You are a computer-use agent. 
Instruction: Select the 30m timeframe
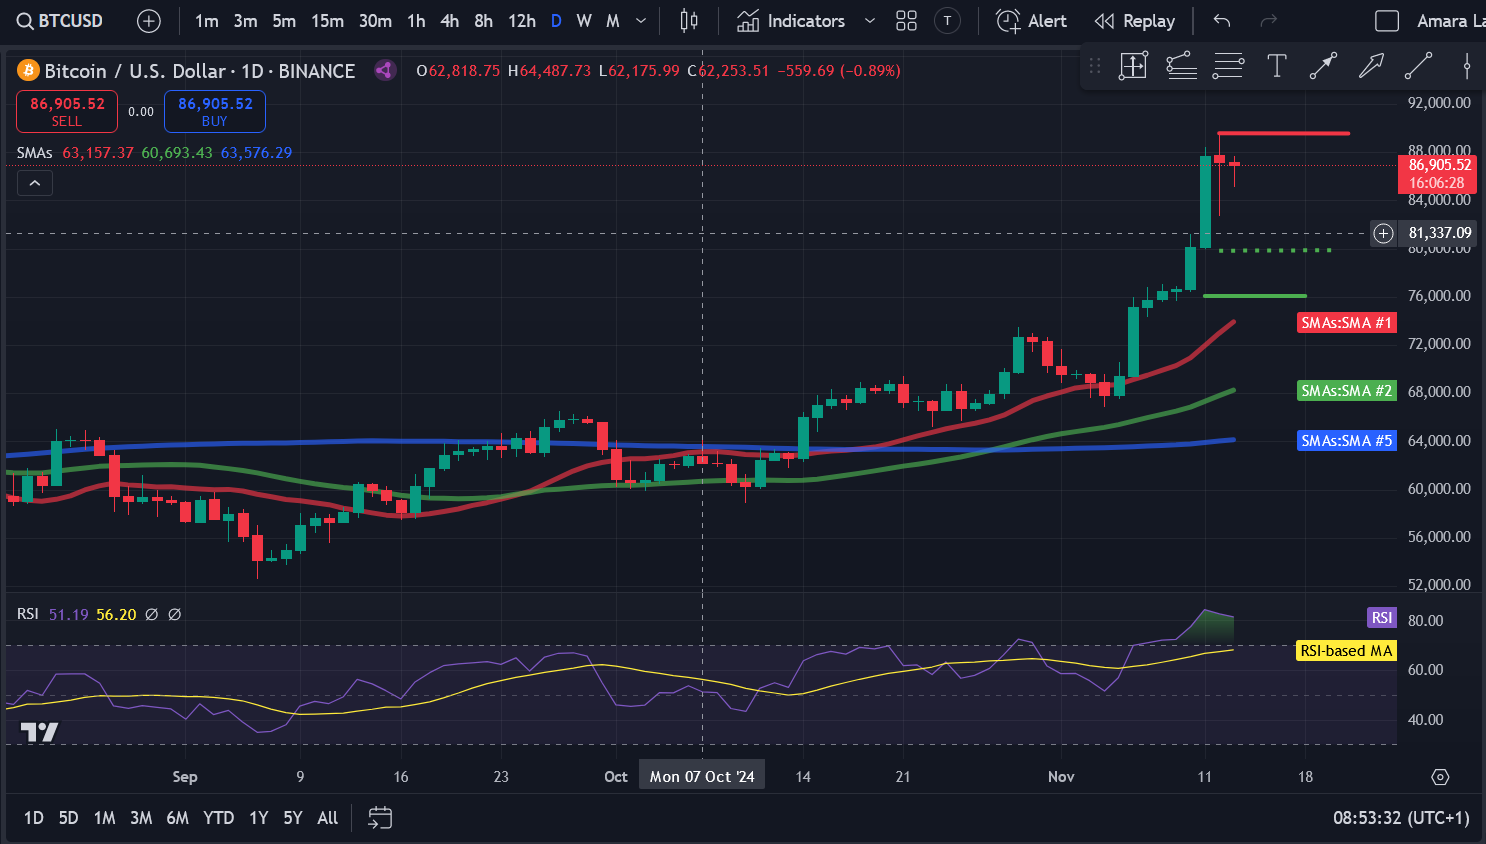(375, 21)
